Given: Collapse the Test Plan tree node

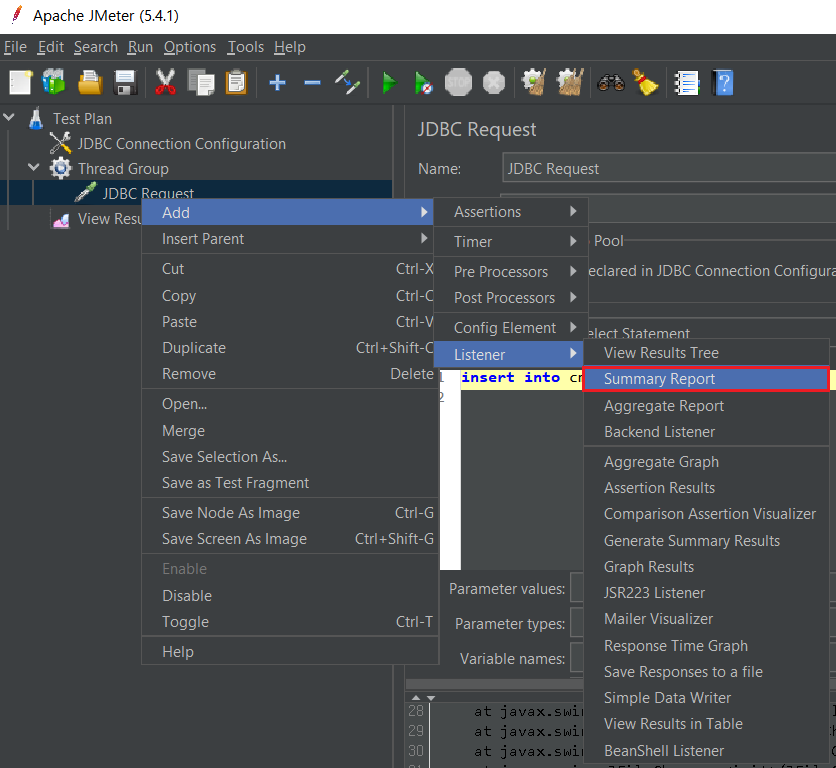Looking at the screenshot, I should [9, 117].
